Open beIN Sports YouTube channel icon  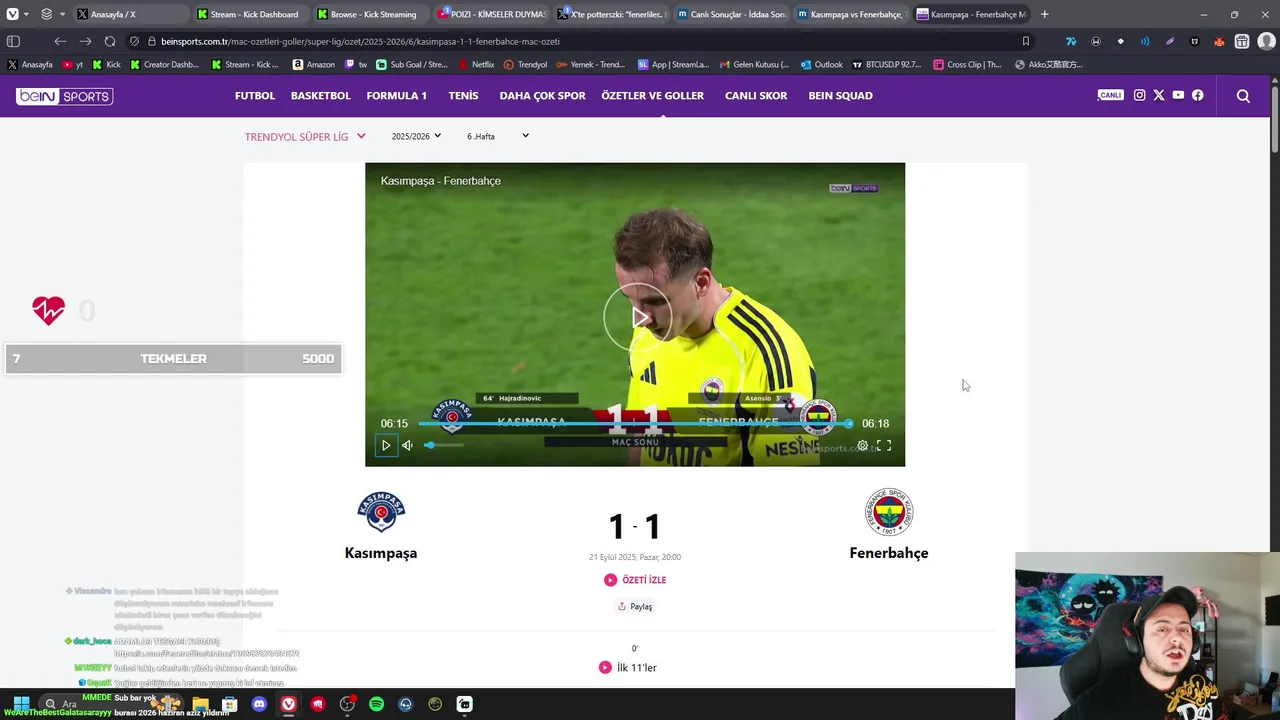coord(1178,95)
